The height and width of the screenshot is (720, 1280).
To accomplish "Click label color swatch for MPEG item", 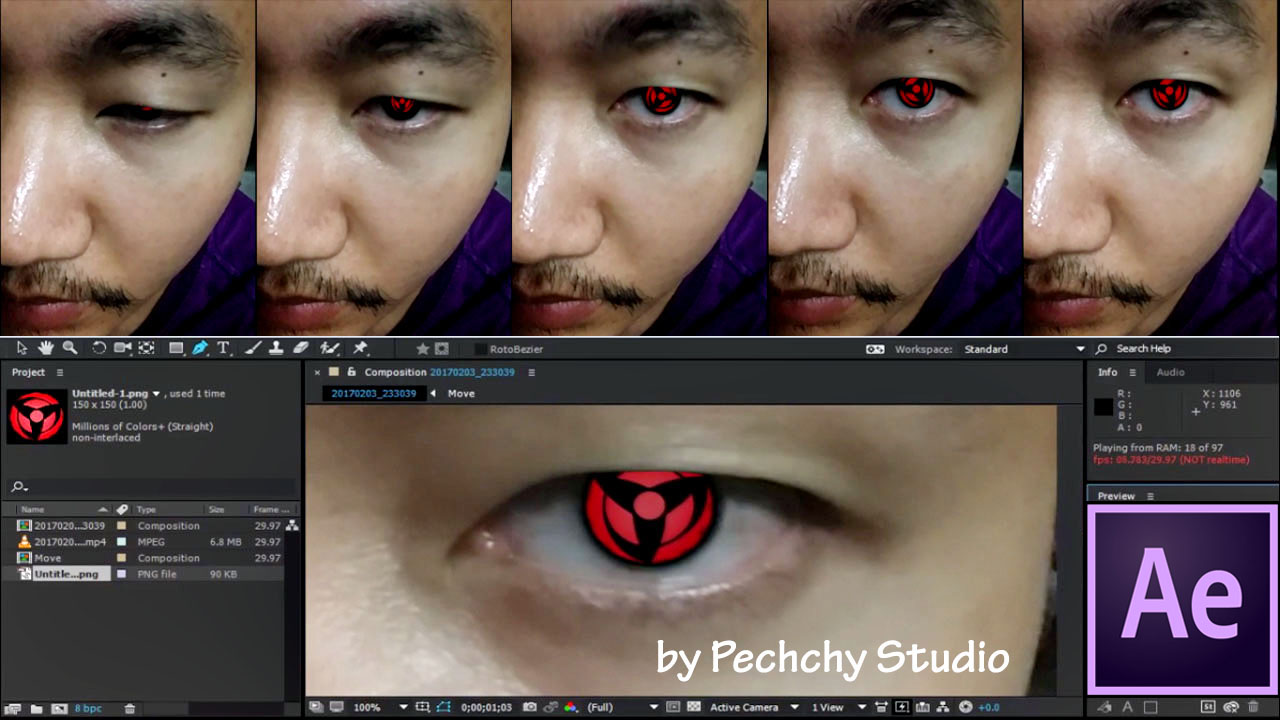I will tap(121, 542).
